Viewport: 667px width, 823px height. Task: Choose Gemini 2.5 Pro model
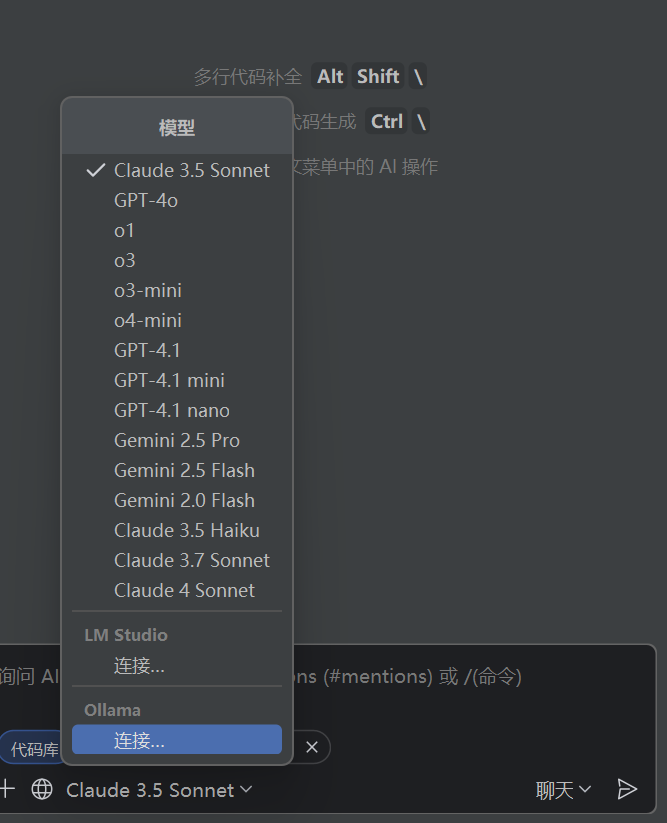pyautogui.click(x=177, y=441)
